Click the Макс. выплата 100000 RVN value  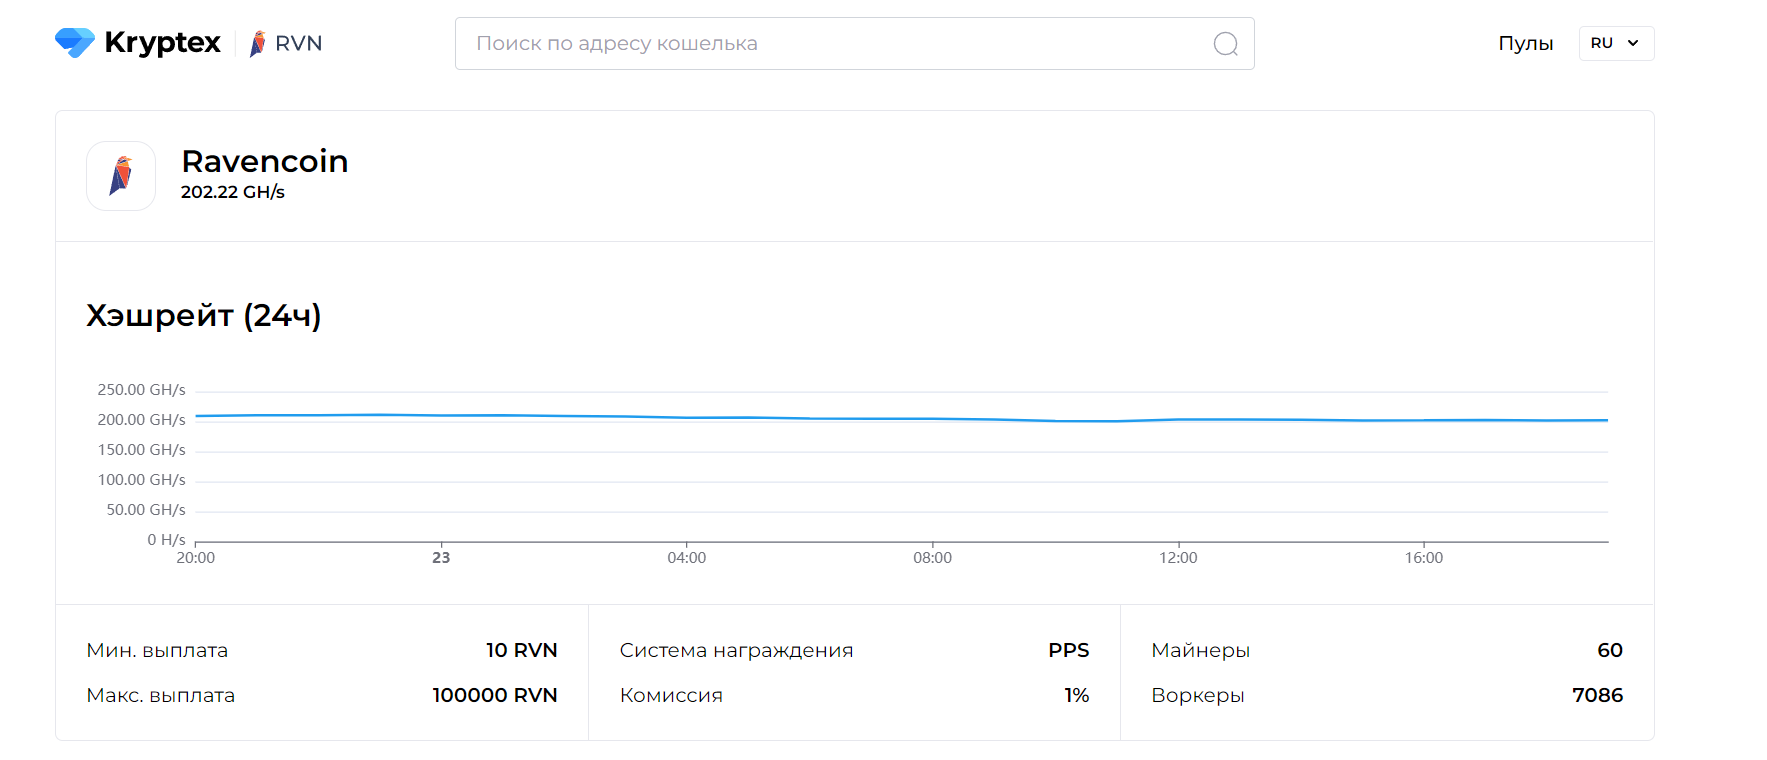(494, 695)
